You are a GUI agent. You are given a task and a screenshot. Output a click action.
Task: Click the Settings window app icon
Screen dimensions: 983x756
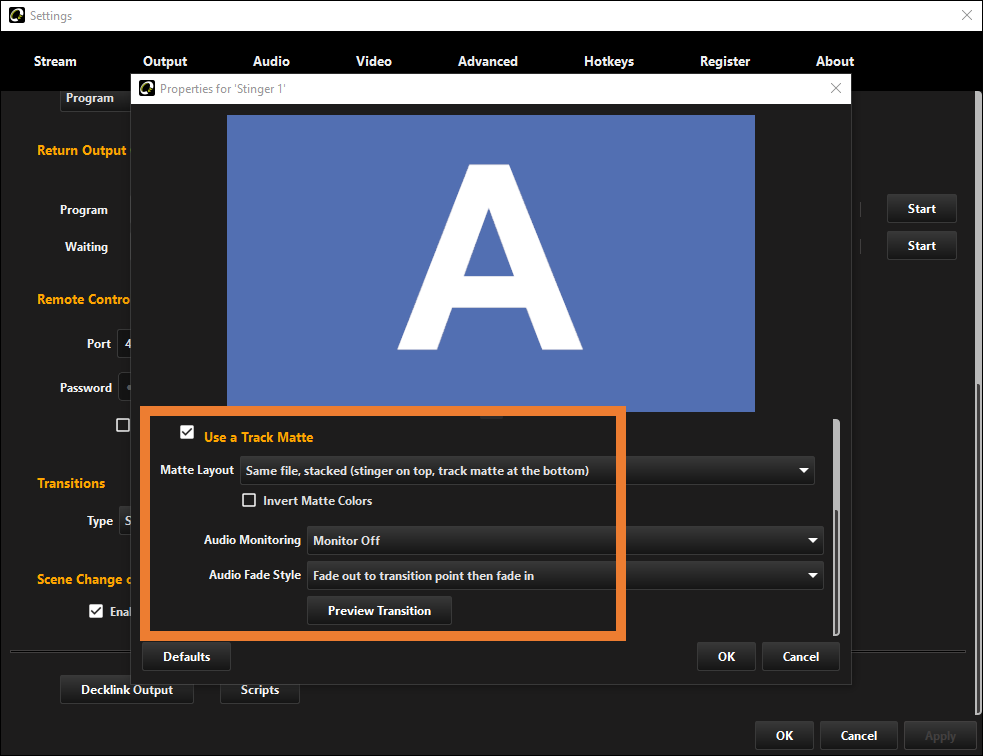(x=16, y=16)
